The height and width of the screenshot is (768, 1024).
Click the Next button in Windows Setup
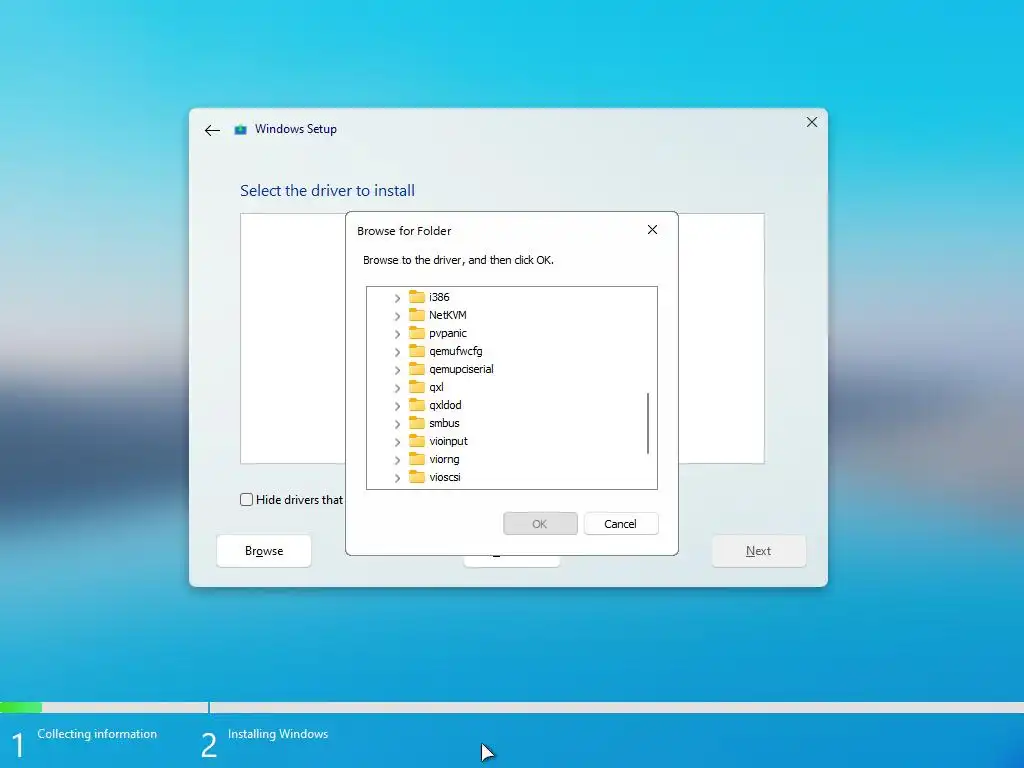click(758, 551)
